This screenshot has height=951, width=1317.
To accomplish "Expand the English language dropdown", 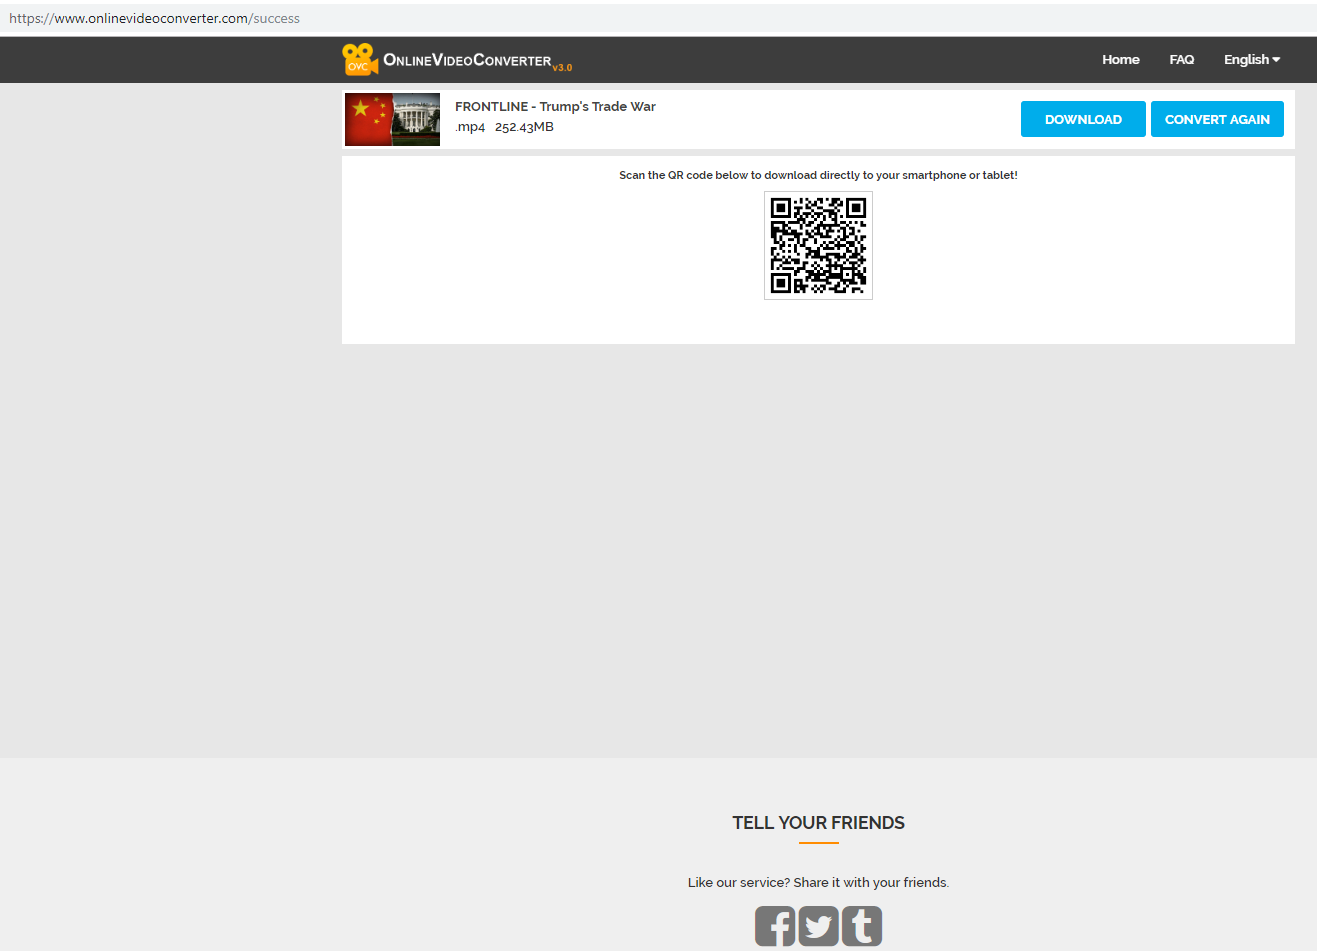I will (x=1252, y=60).
